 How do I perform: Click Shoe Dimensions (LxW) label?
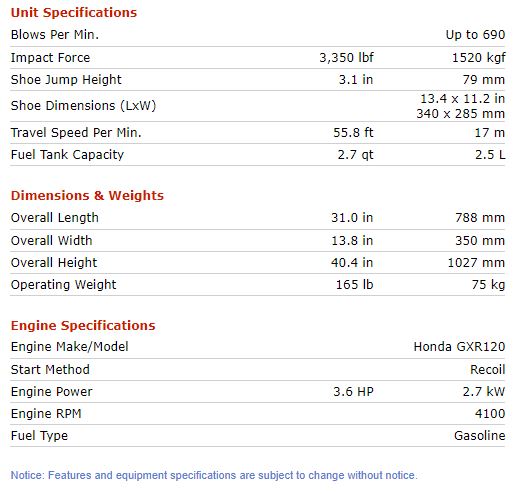pos(83,106)
